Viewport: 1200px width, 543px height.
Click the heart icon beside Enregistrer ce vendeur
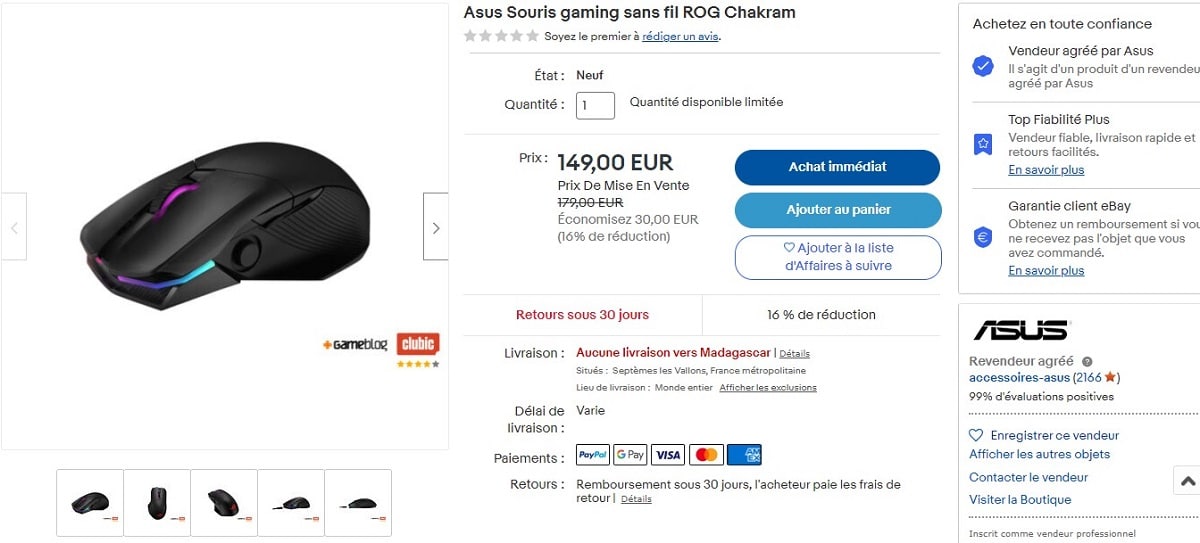pos(976,436)
